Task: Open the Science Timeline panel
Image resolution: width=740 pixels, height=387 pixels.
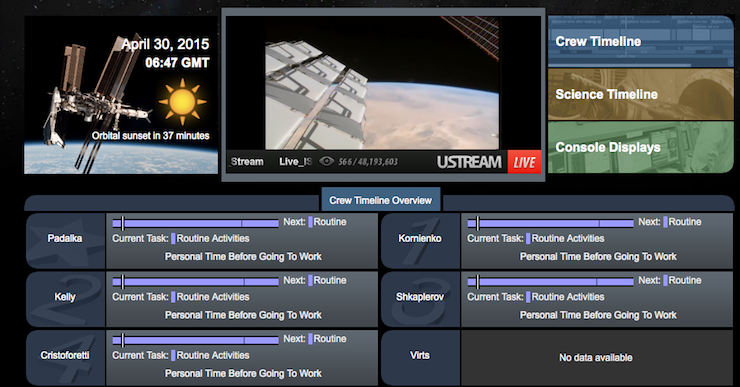Action: click(x=641, y=94)
